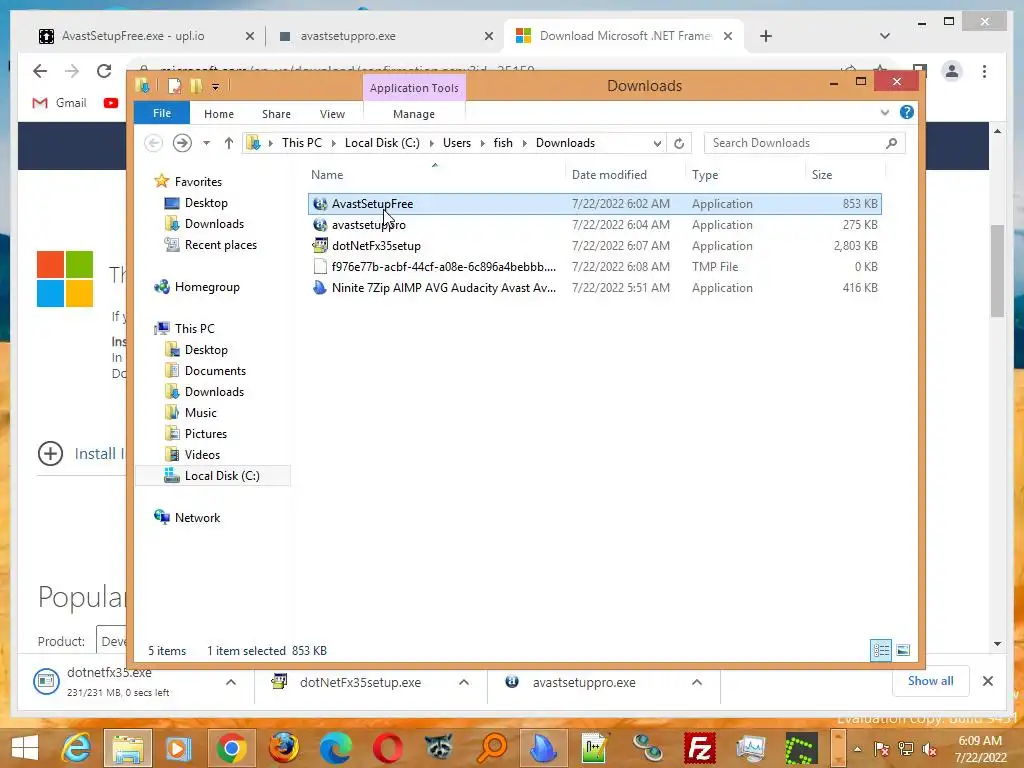Open Pictures under This PC
The height and width of the screenshot is (768, 1024).
pyautogui.click(x=206, y=434)
